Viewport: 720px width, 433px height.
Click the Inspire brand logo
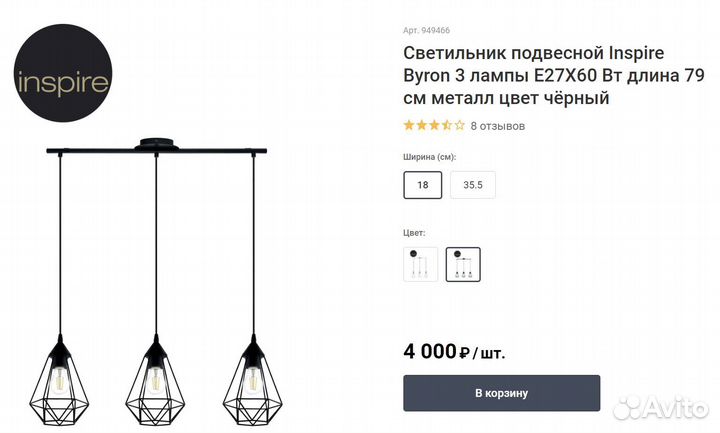(x=62, y=81)
